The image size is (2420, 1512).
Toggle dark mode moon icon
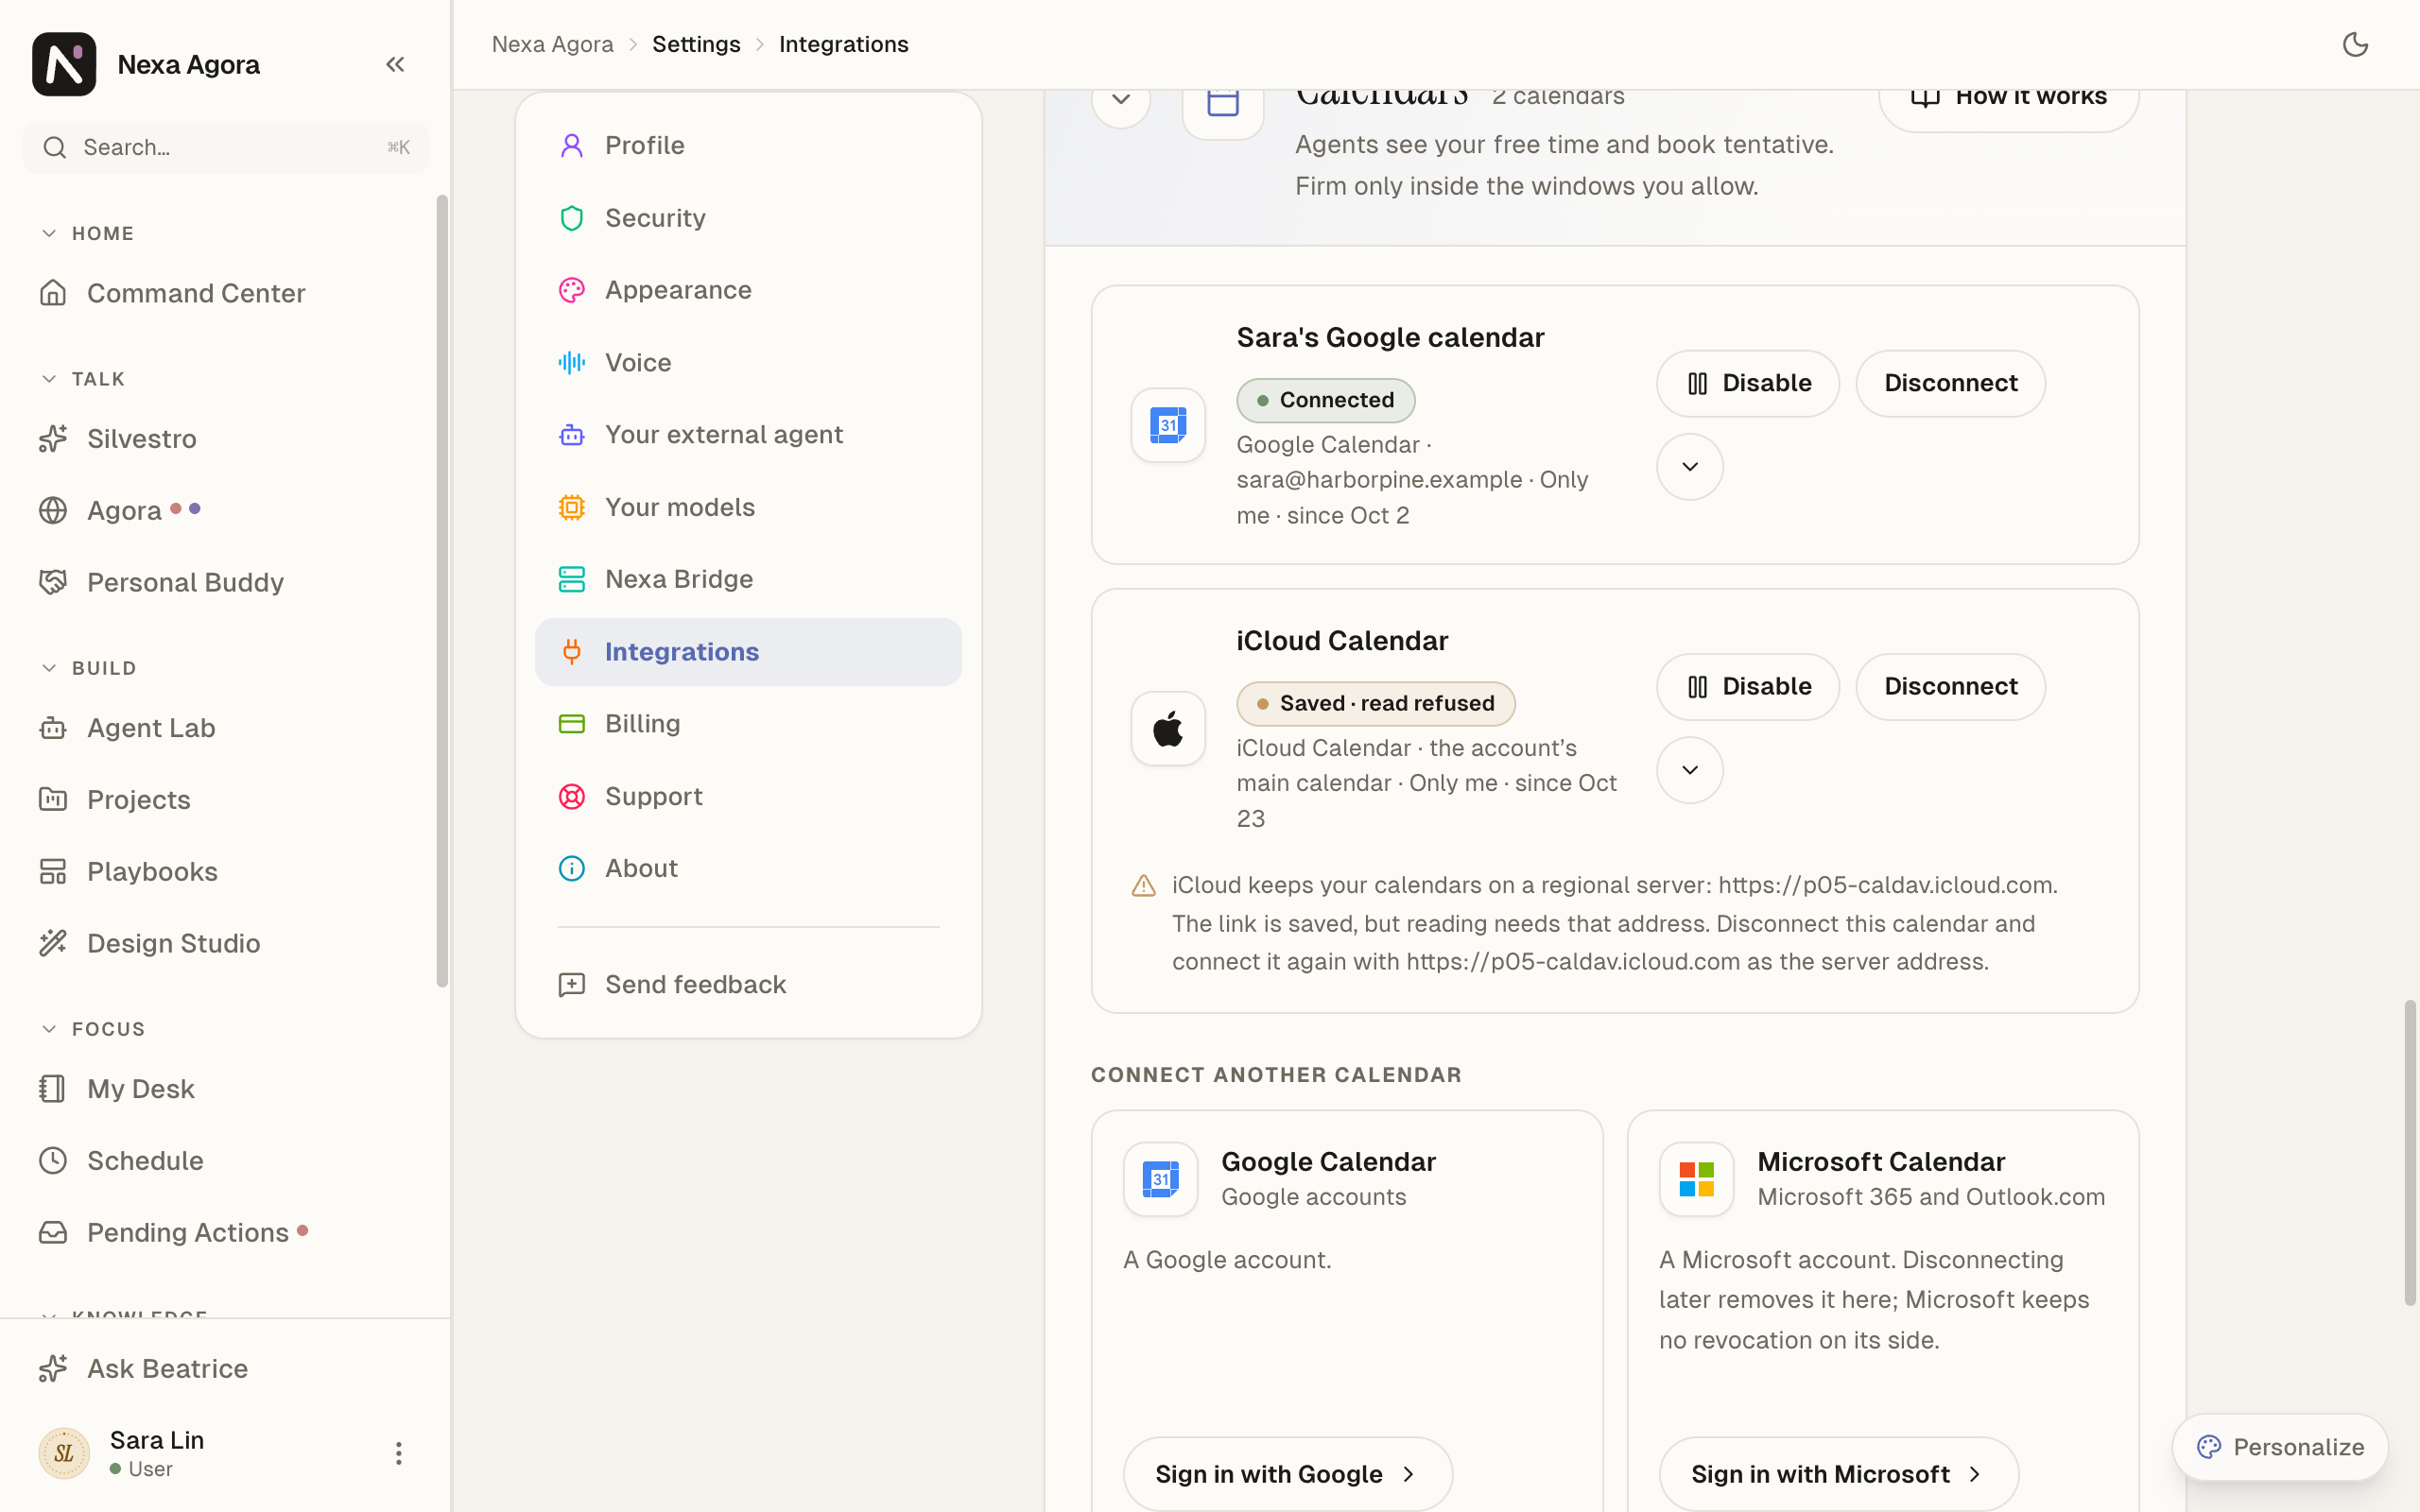(x=2355, y=44)
